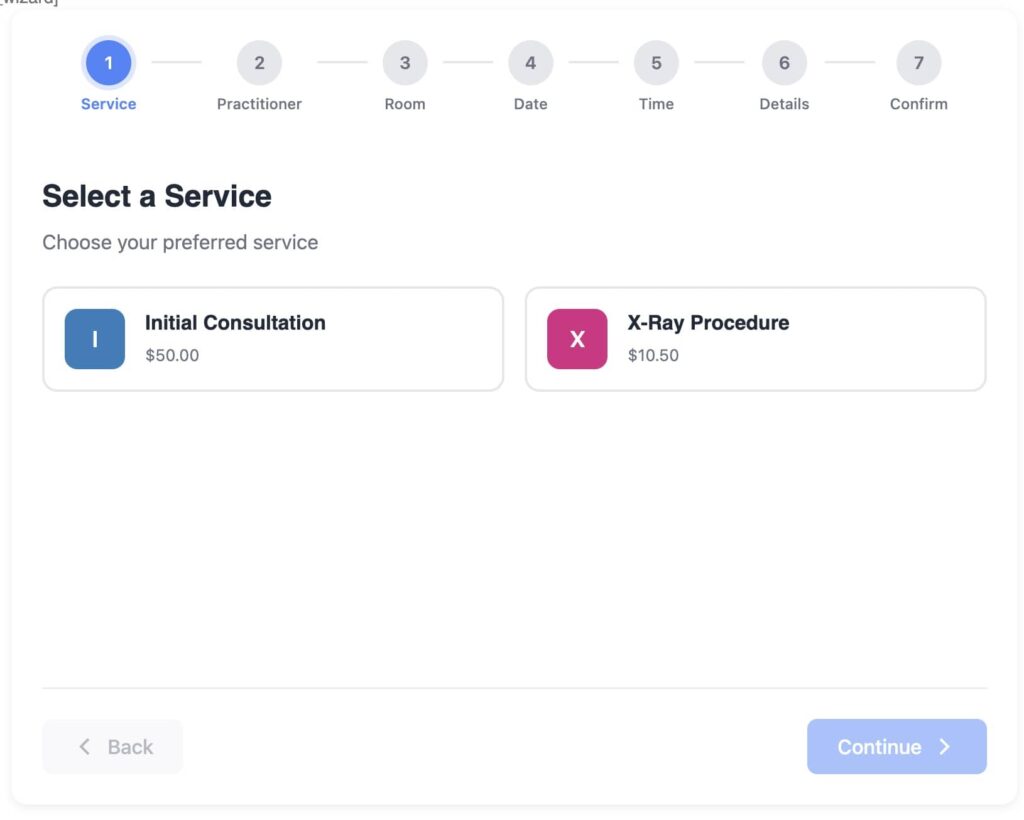This screenshot has height=820, width=1024.
Task: Jump to step 7 Confirm circle
Action: pyautogui.click(x=918, y=63)
